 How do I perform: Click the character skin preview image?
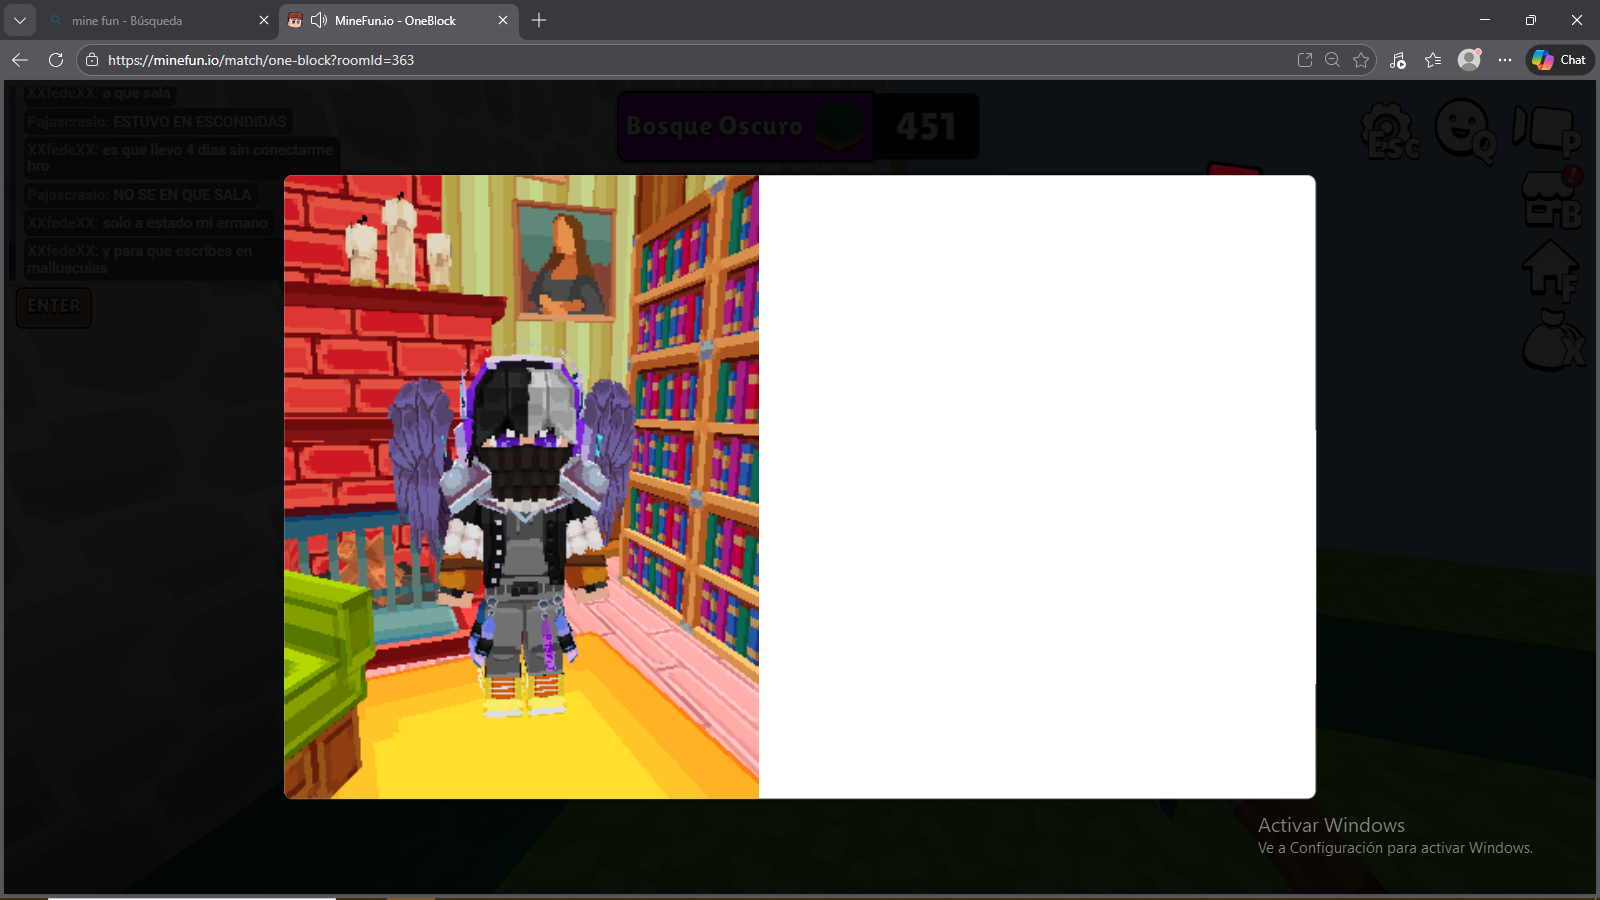click(521, 487)
